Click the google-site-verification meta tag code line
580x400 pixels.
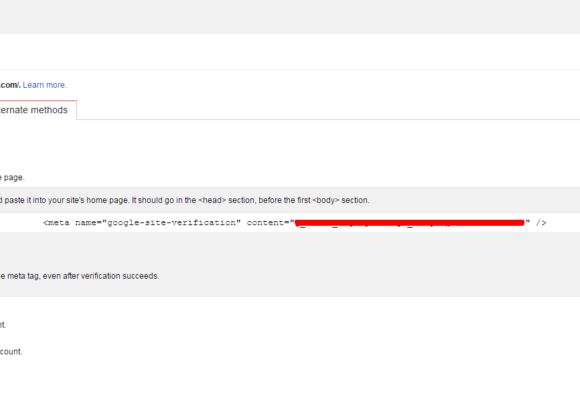pyautogui.click(x=294, y=223)
